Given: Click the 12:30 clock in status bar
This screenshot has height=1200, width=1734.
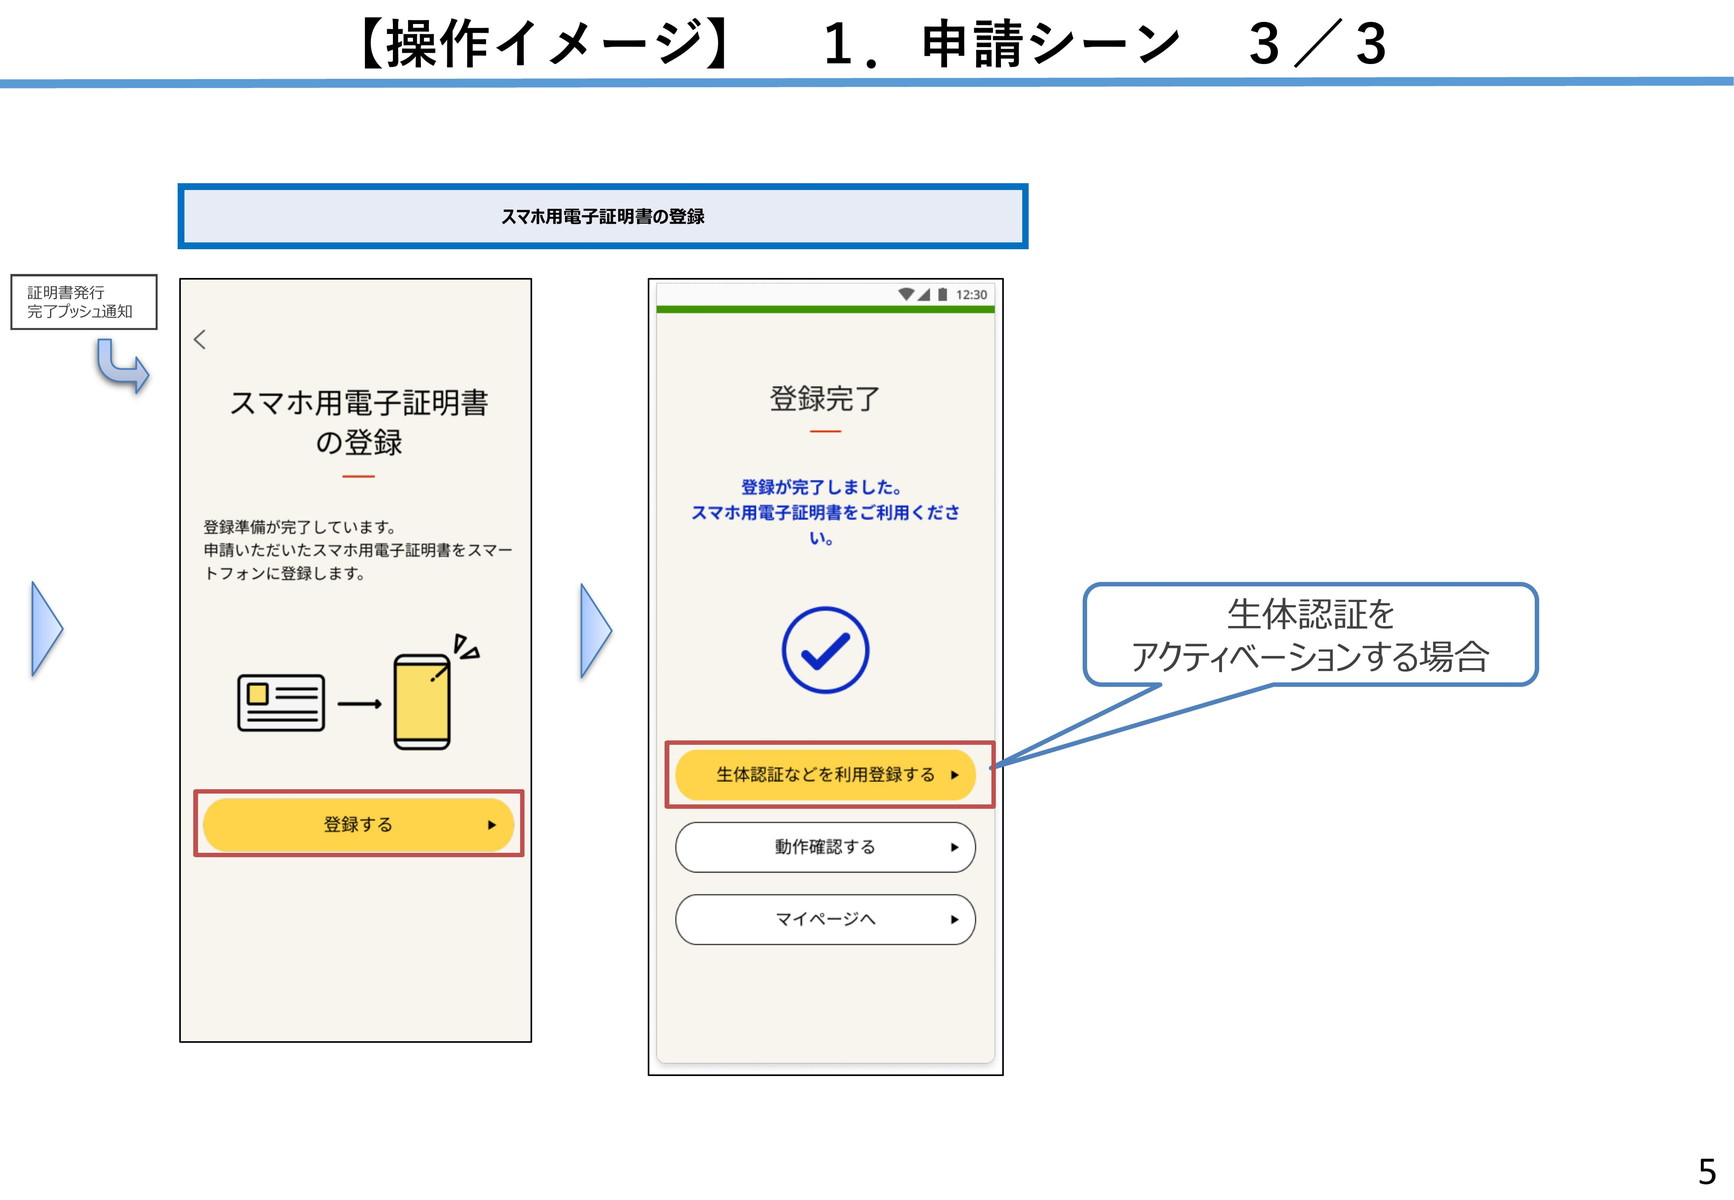Looking at the screenshot, I should tap(971, 295).
